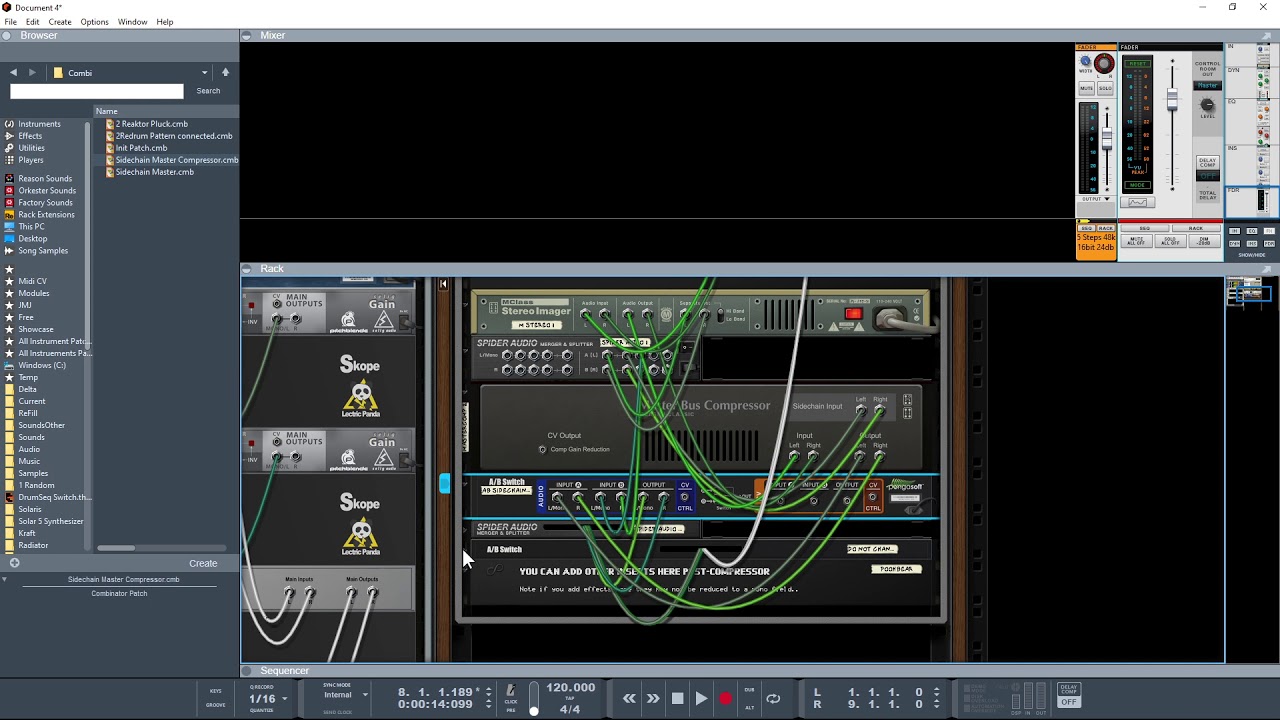Toggle the Loop button in transport
Viewport: 1280px width, 720px height.
coord(773,699)
